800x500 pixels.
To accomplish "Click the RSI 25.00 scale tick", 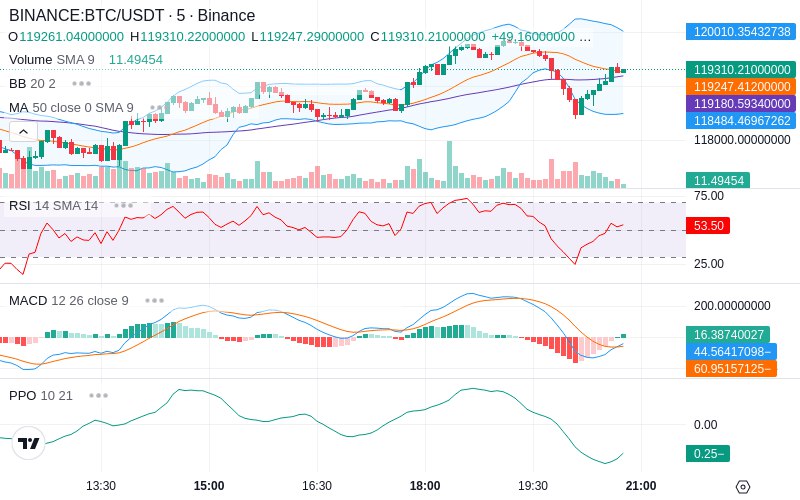I will [709, 264].
